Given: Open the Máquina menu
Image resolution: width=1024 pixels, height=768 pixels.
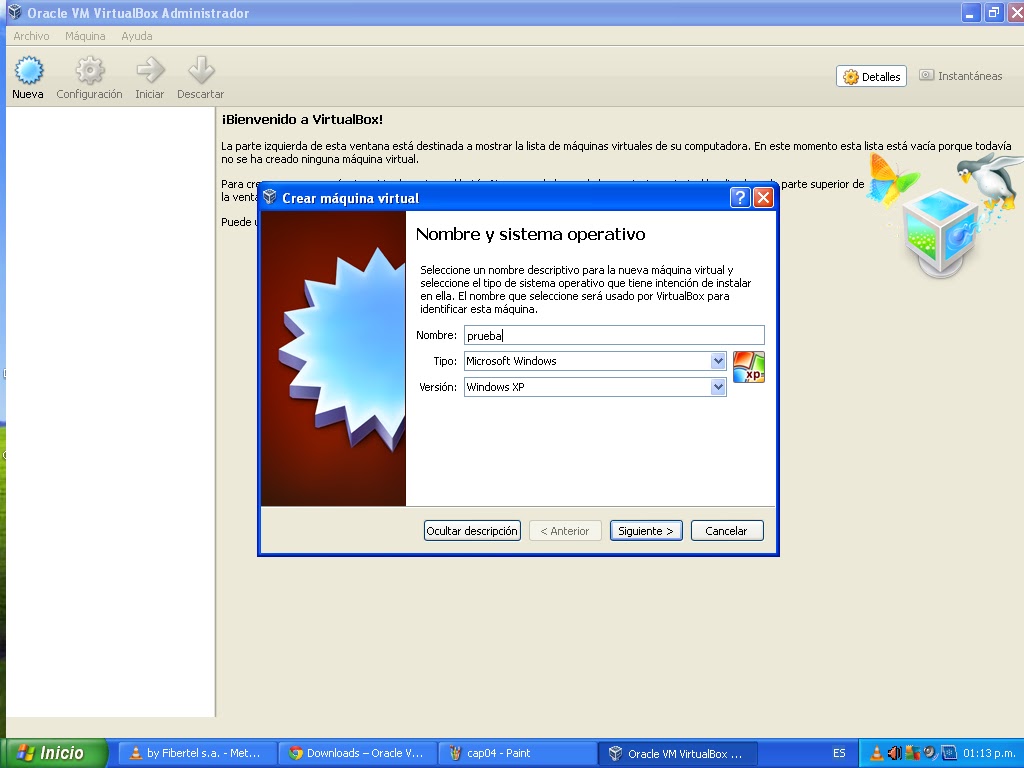Looking at the screenshot, I should pyautogui.click(x=85, y=36).
